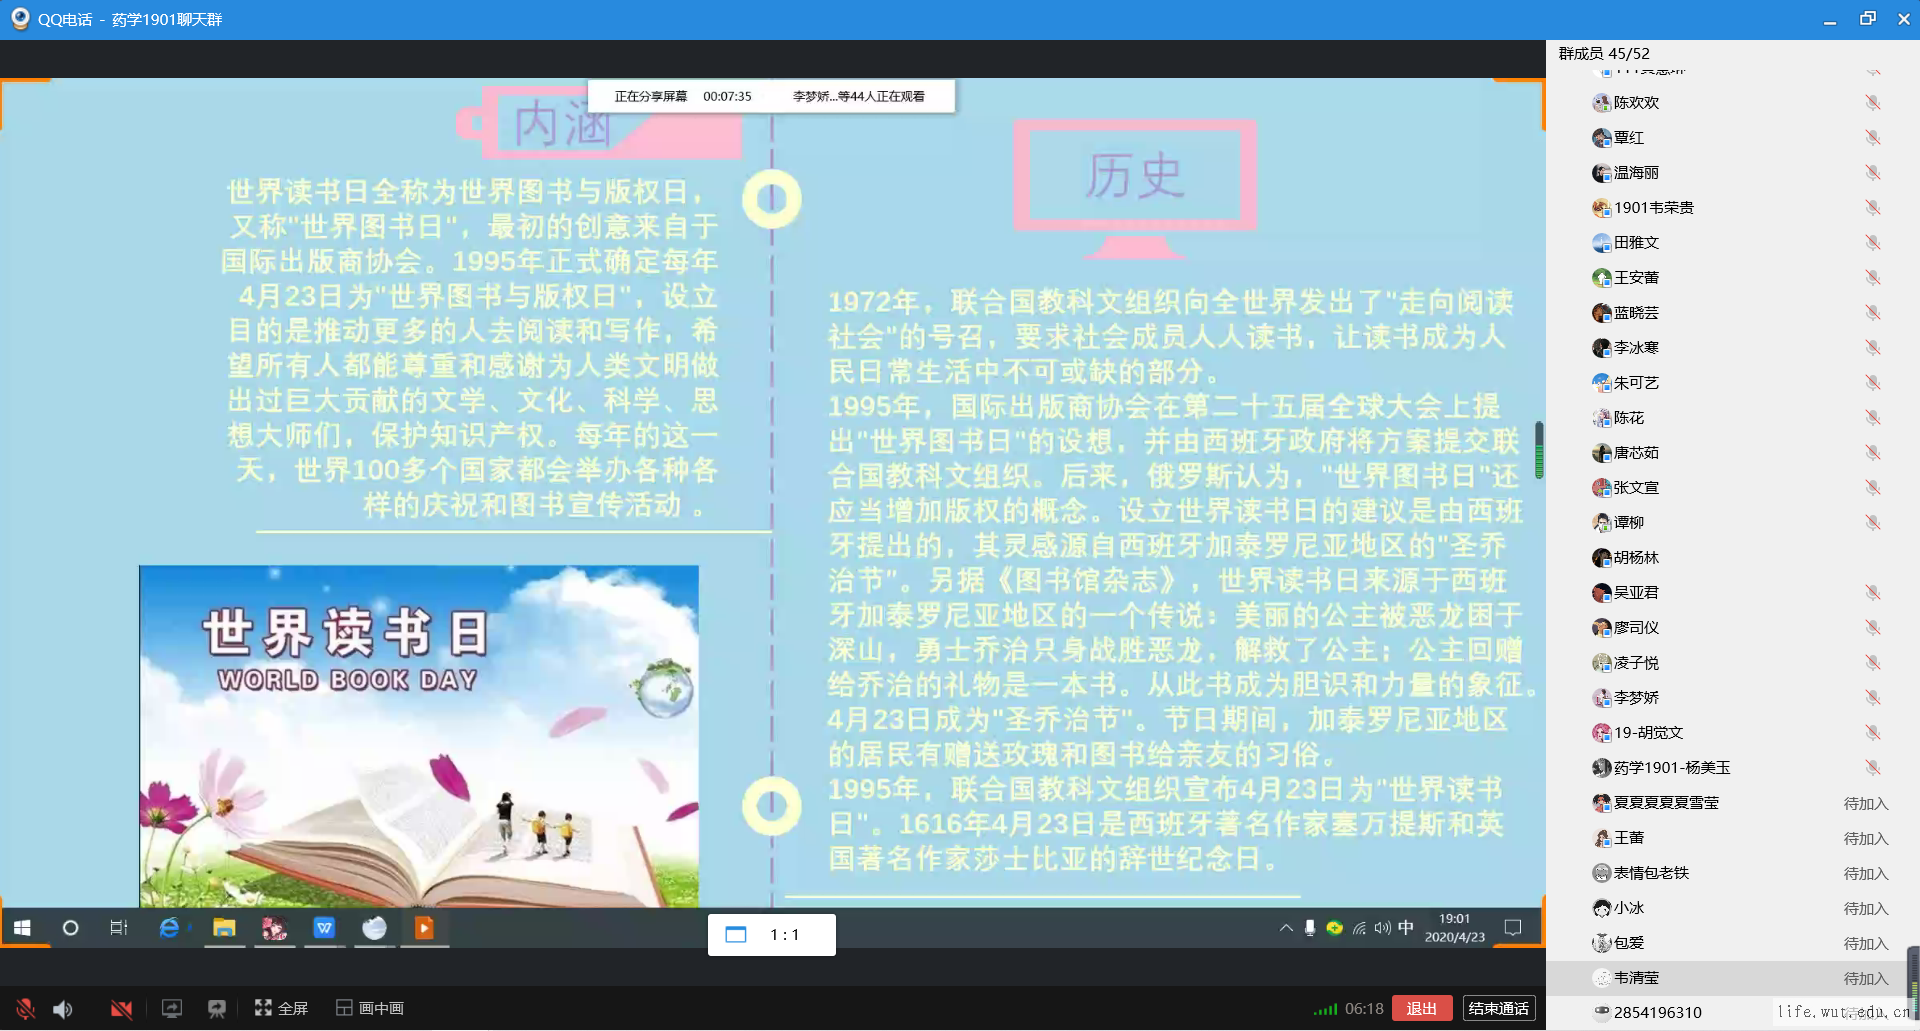Enter full screen with 全屏
Screen dimensions: 1920x1031
click(x=281, y=1009)
